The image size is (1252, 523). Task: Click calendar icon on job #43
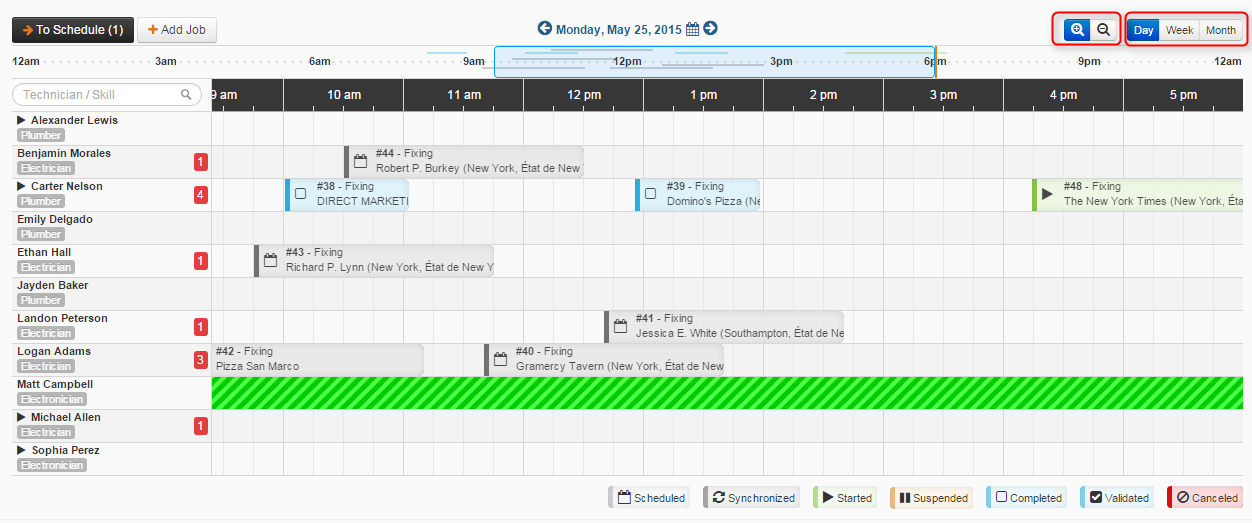(x=271, y=260)
